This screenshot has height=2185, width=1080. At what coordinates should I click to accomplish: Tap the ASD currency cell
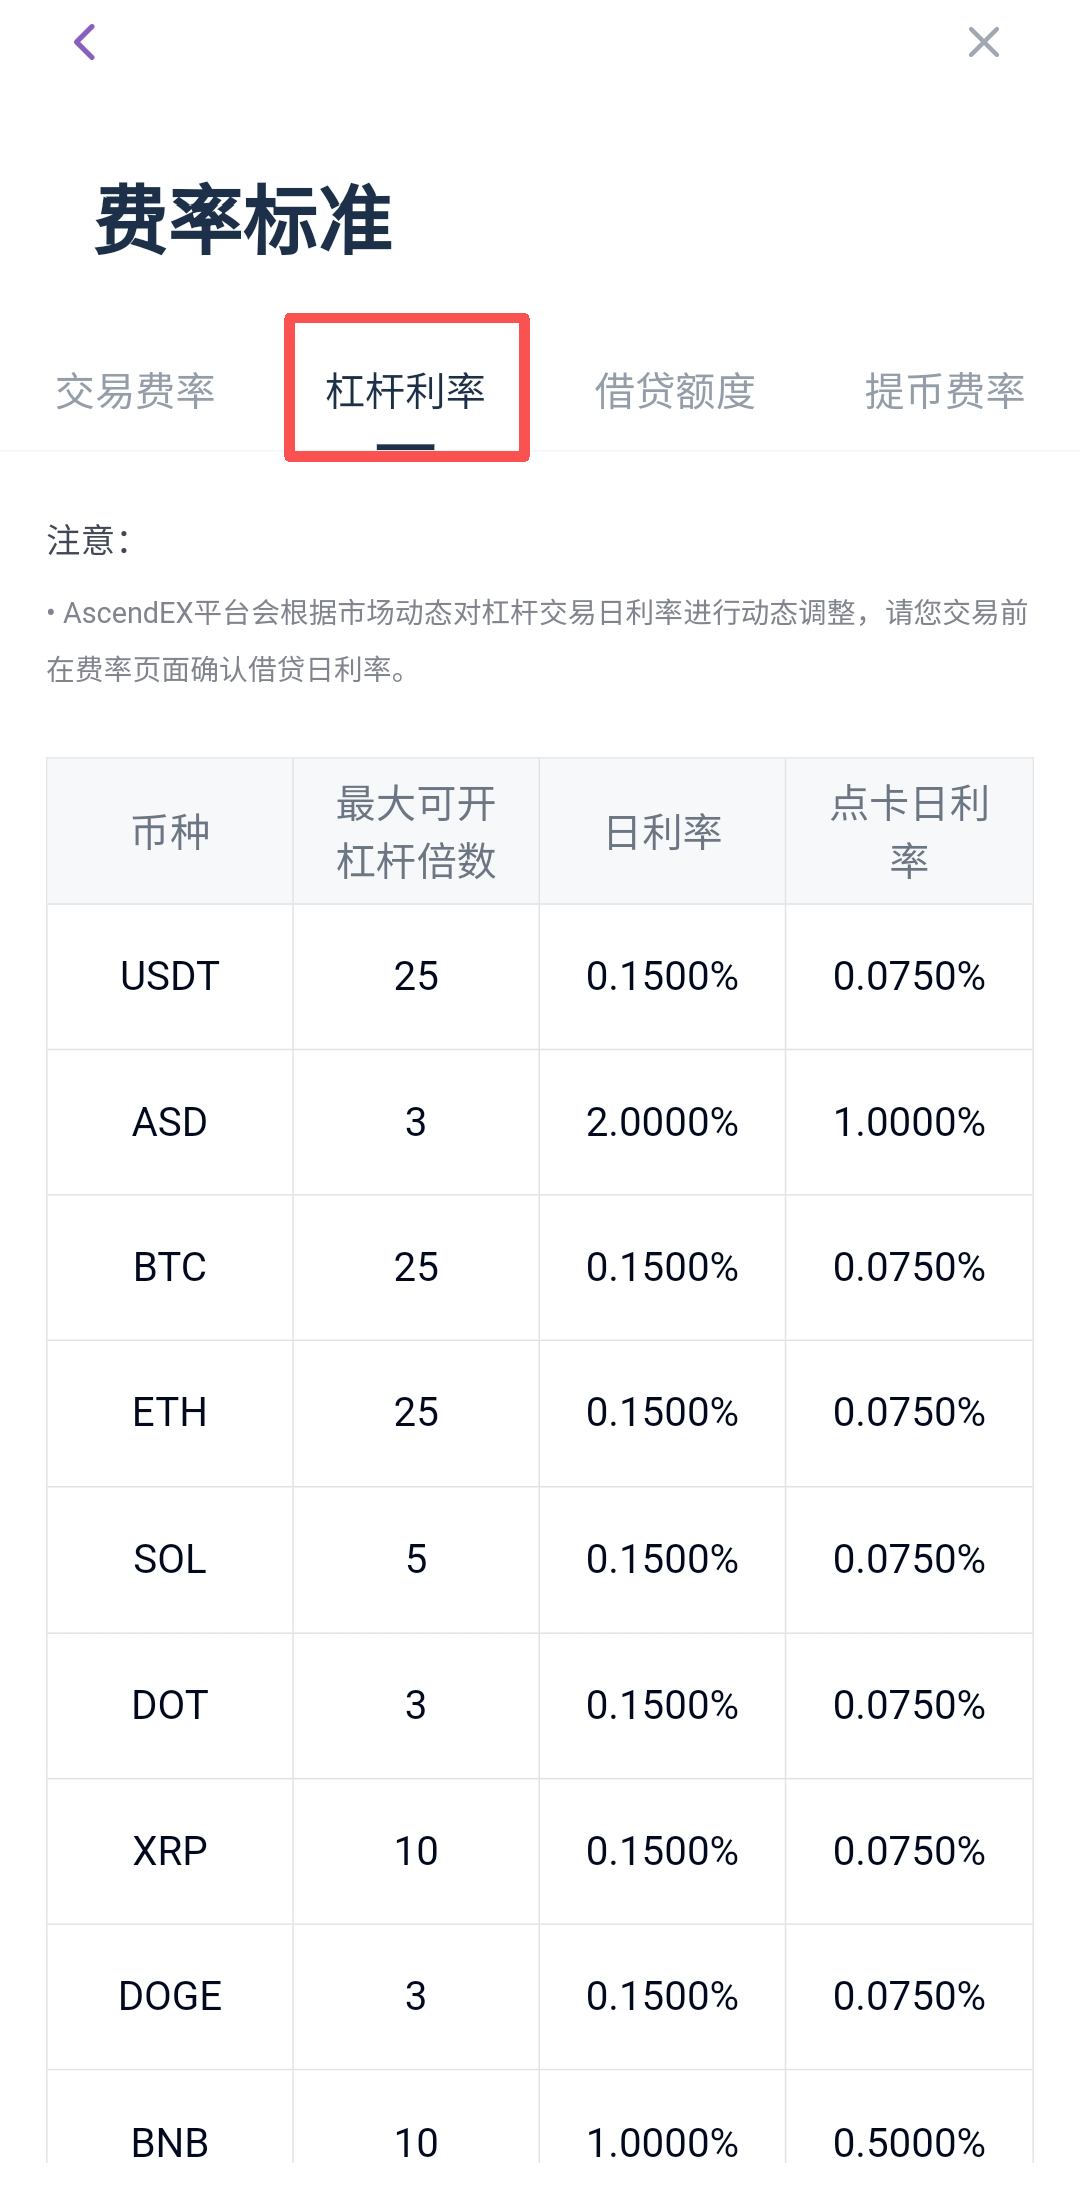coord(170,1122)
